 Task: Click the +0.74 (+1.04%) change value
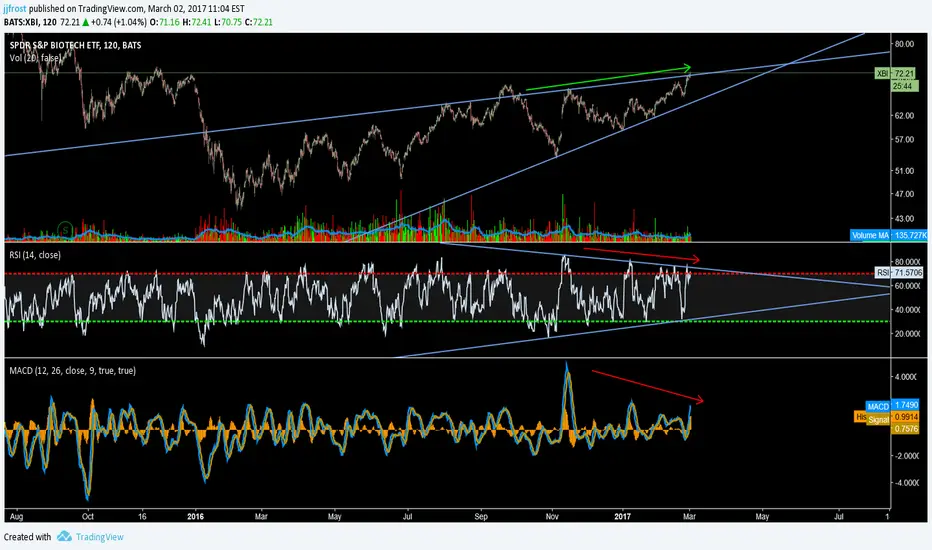pos(118,22)
